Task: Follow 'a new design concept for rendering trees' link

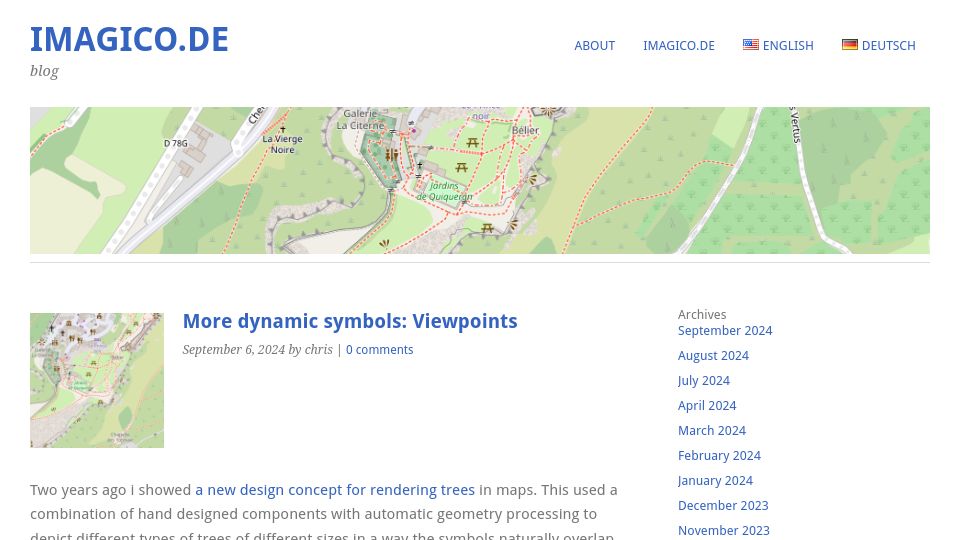Action: click(x=335, y=490)
